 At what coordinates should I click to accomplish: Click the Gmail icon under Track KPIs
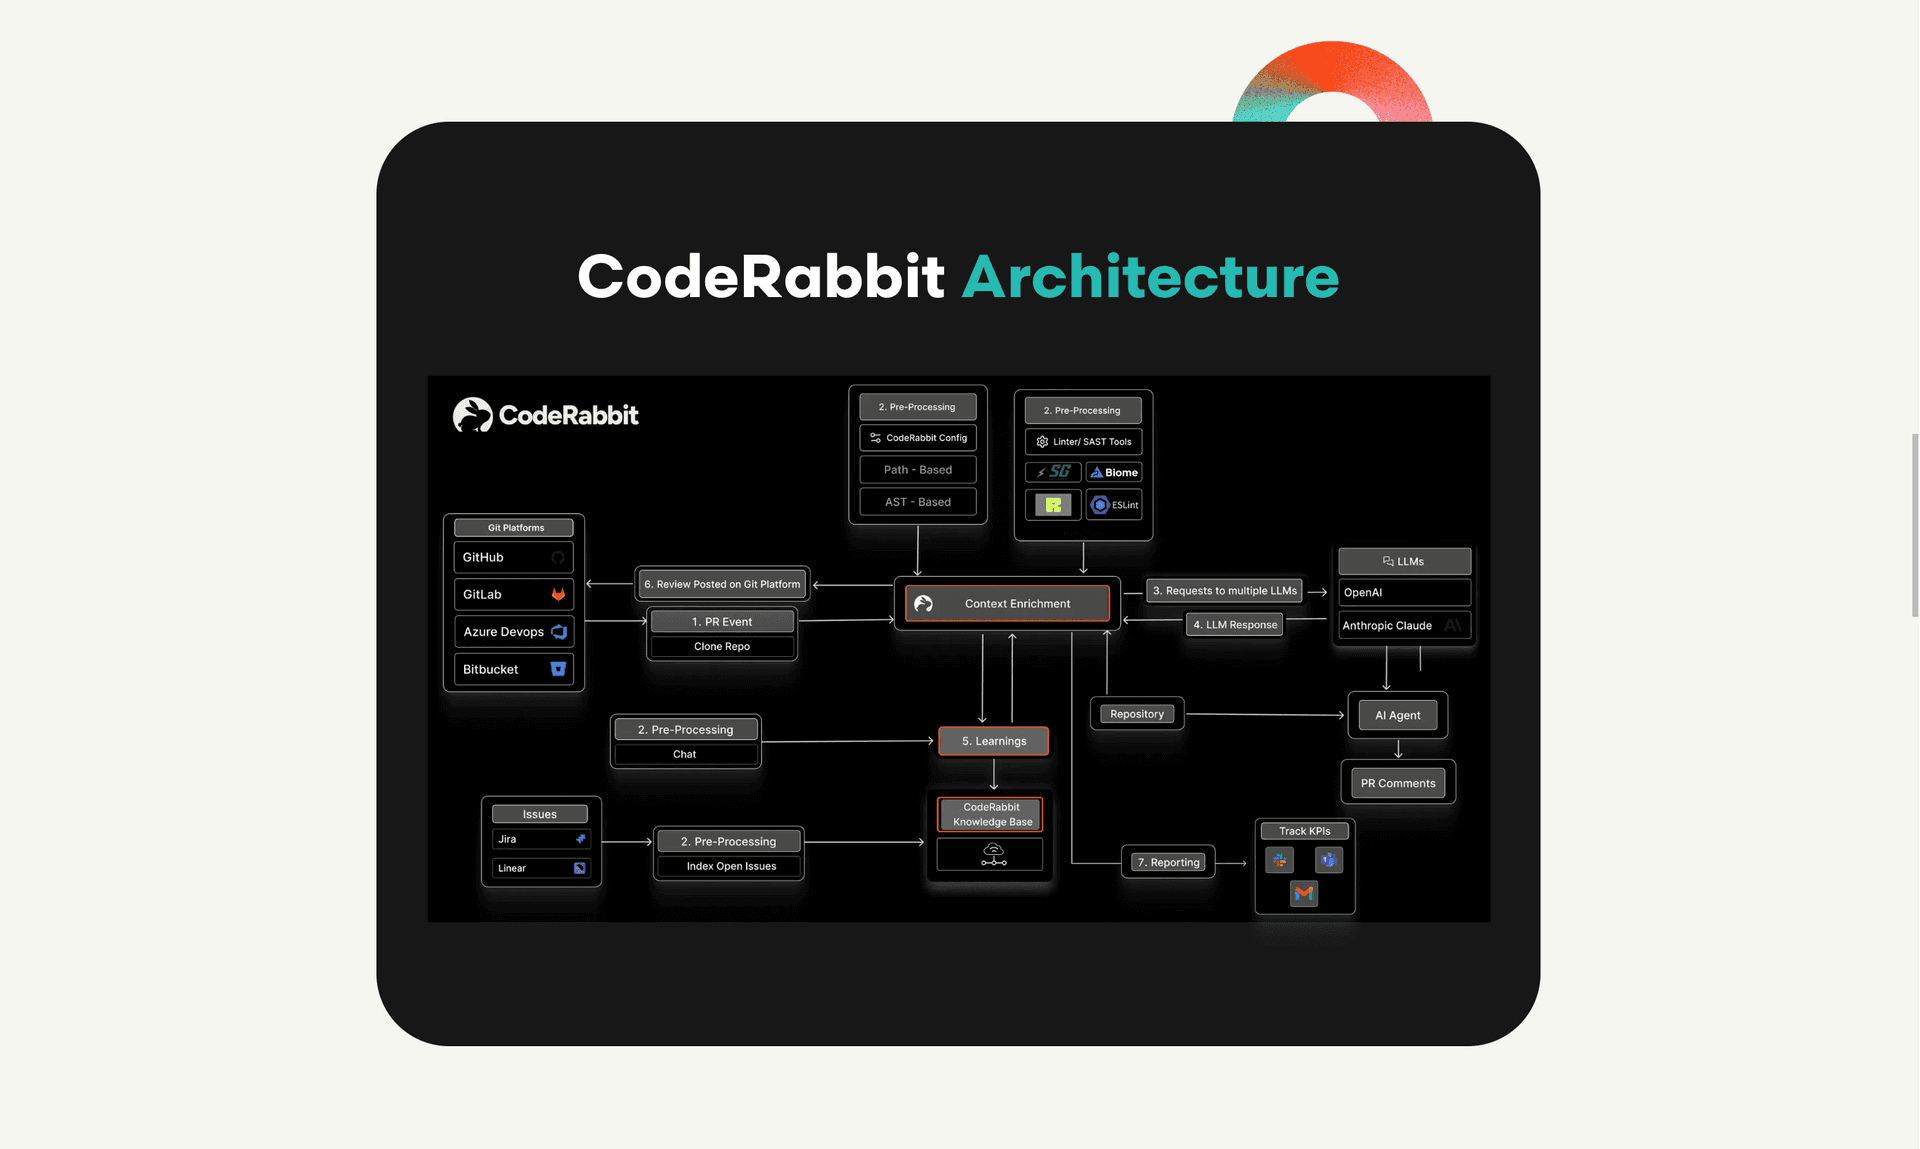tap(1303, 893)
